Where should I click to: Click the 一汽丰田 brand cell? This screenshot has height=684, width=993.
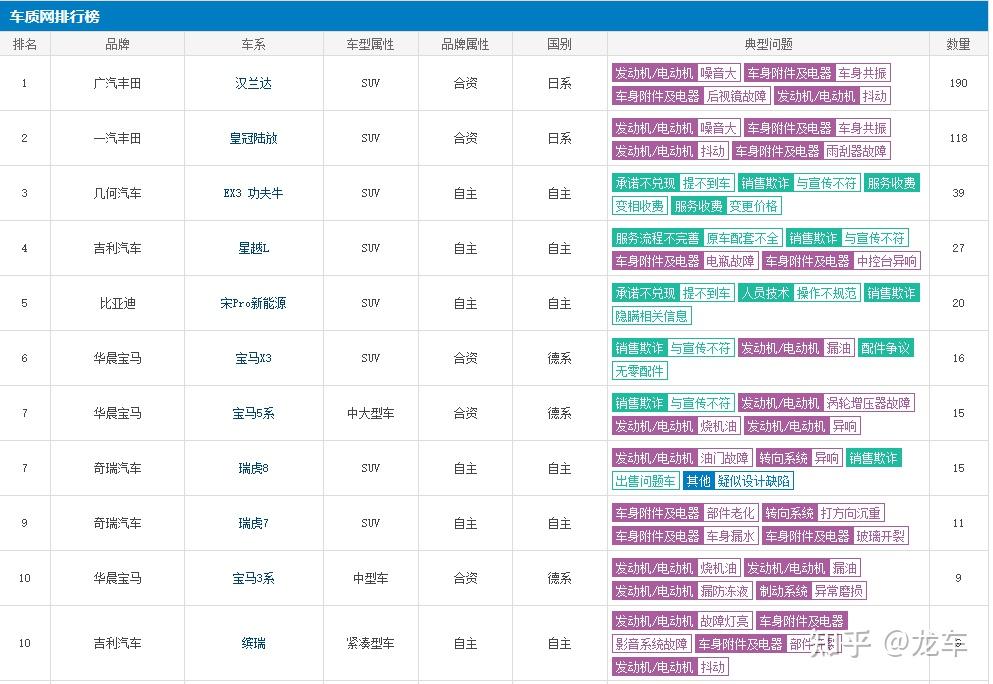tap(117, 138)
